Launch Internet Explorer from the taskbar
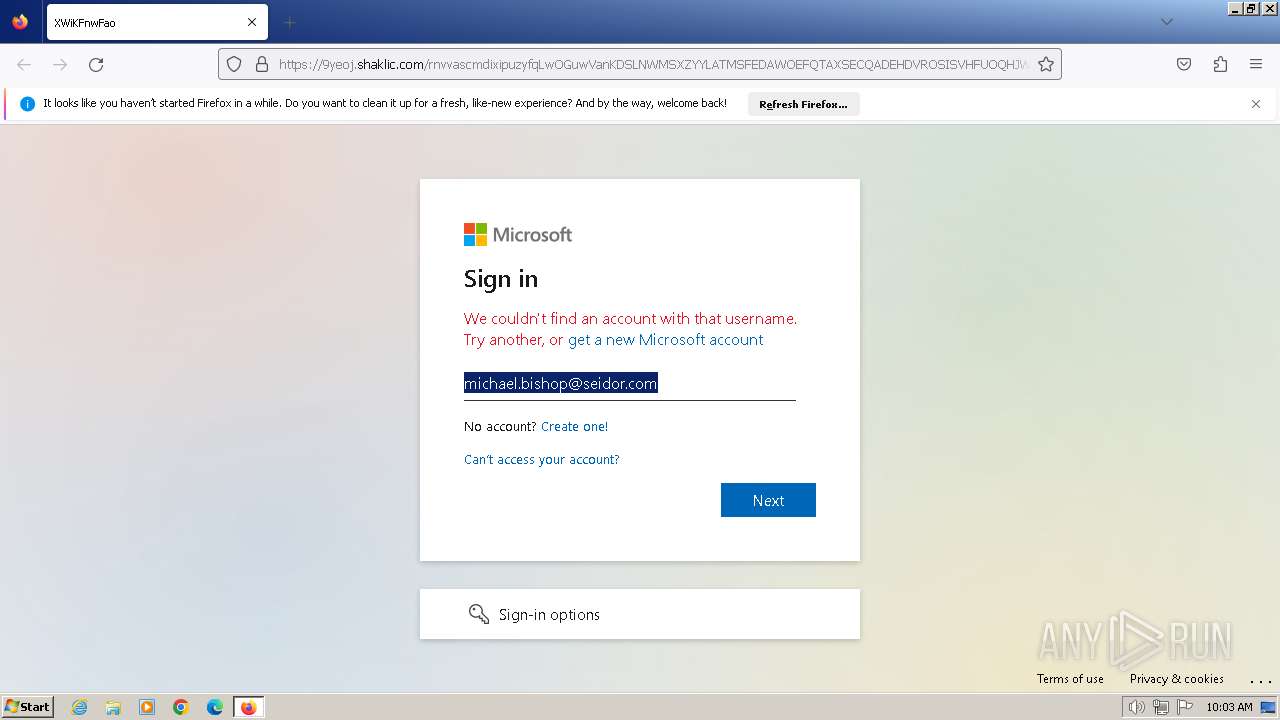Viewport: 1280px width, 720px height. click(80, 707)
